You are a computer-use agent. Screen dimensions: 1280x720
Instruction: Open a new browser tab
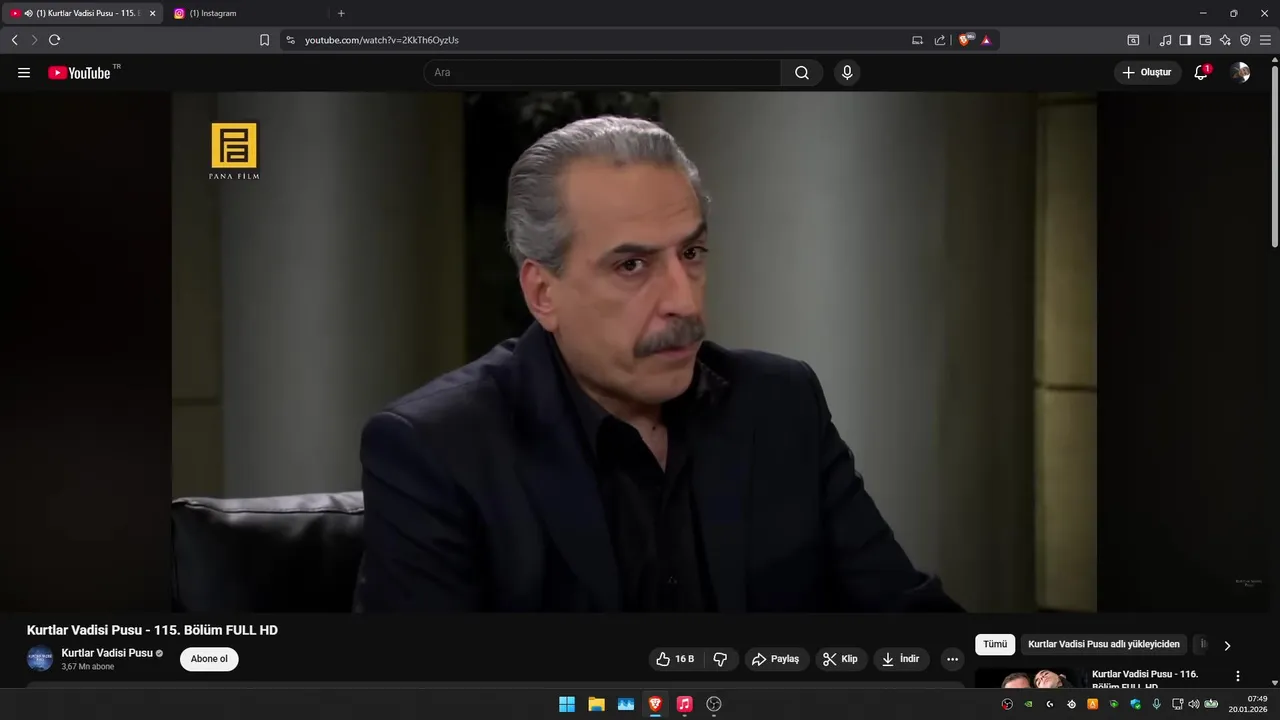[341, 13]
